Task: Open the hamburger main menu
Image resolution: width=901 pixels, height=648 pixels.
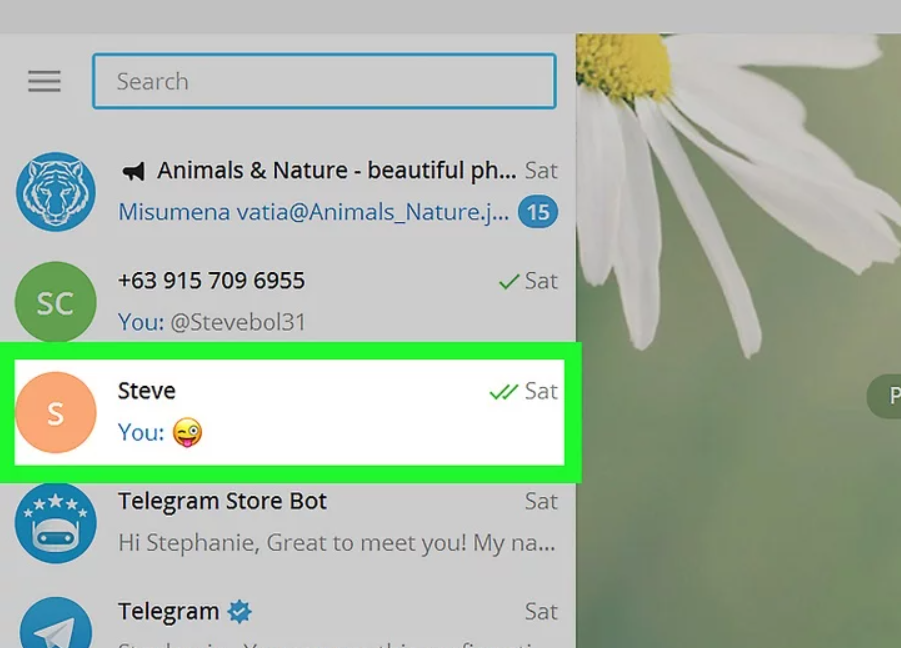Action: (44, 81)
